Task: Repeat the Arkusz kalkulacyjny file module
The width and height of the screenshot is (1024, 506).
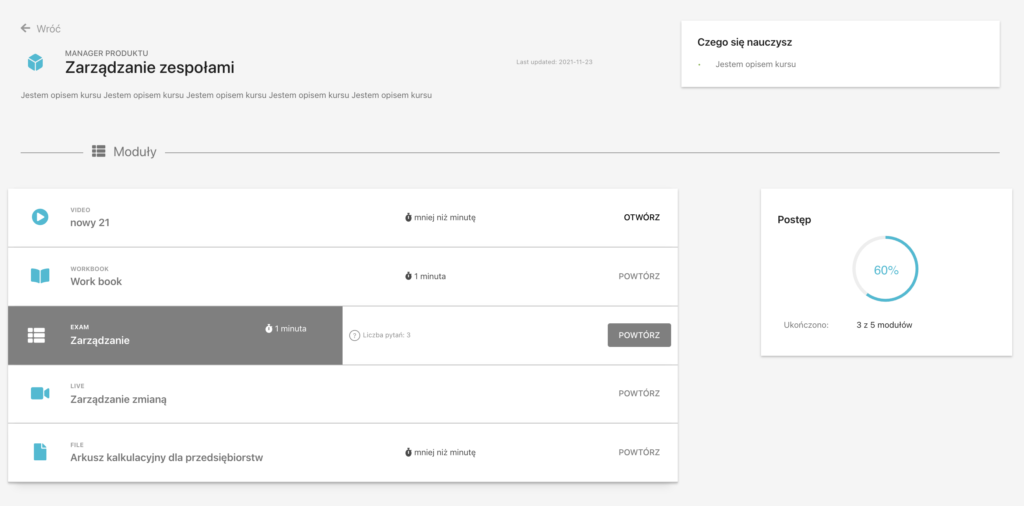Action: 639,452
